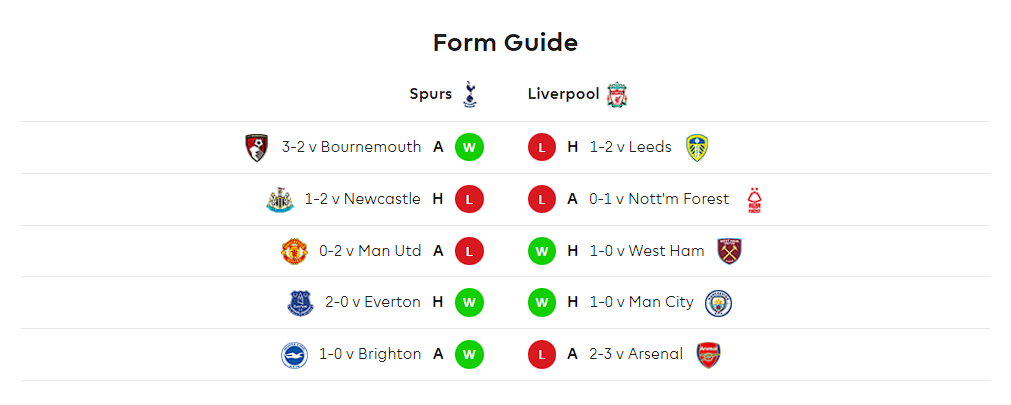Open the Nott'm Forest club badge

[x=754, y=199]
